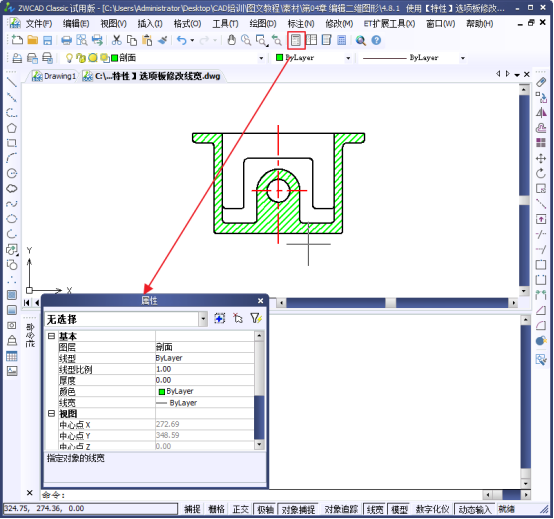Toggle the 栅格 grid mode
554x519 pixels.
(x=216, y=509)
